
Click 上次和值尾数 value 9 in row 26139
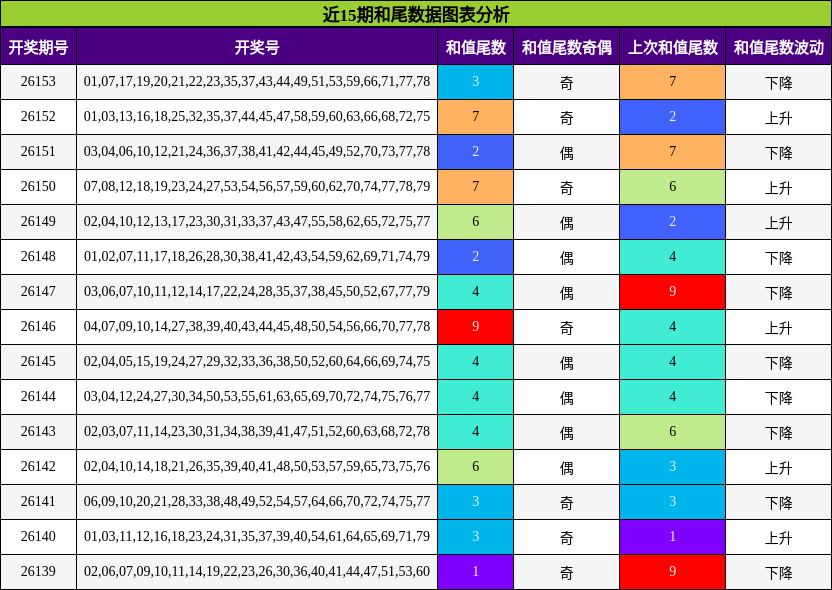tap(672, 572)
